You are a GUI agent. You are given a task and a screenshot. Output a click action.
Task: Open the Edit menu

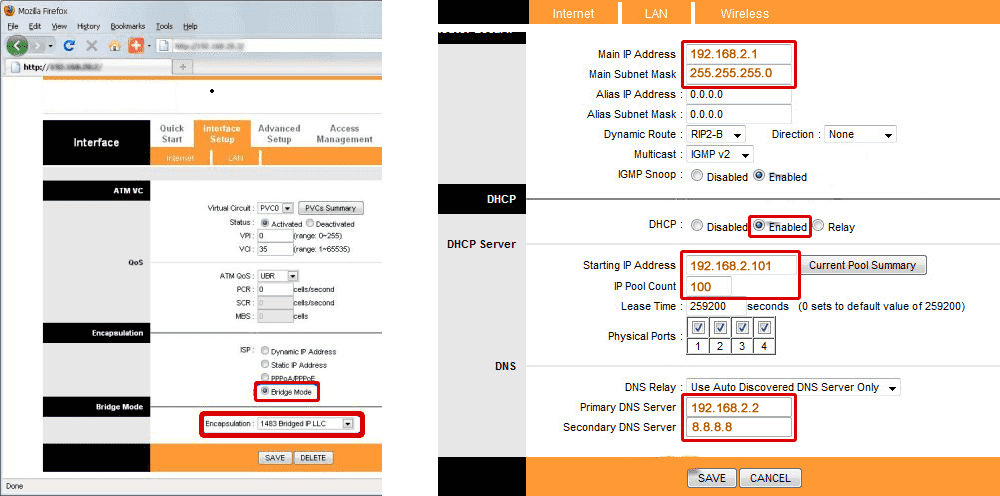tap(34, 26)
